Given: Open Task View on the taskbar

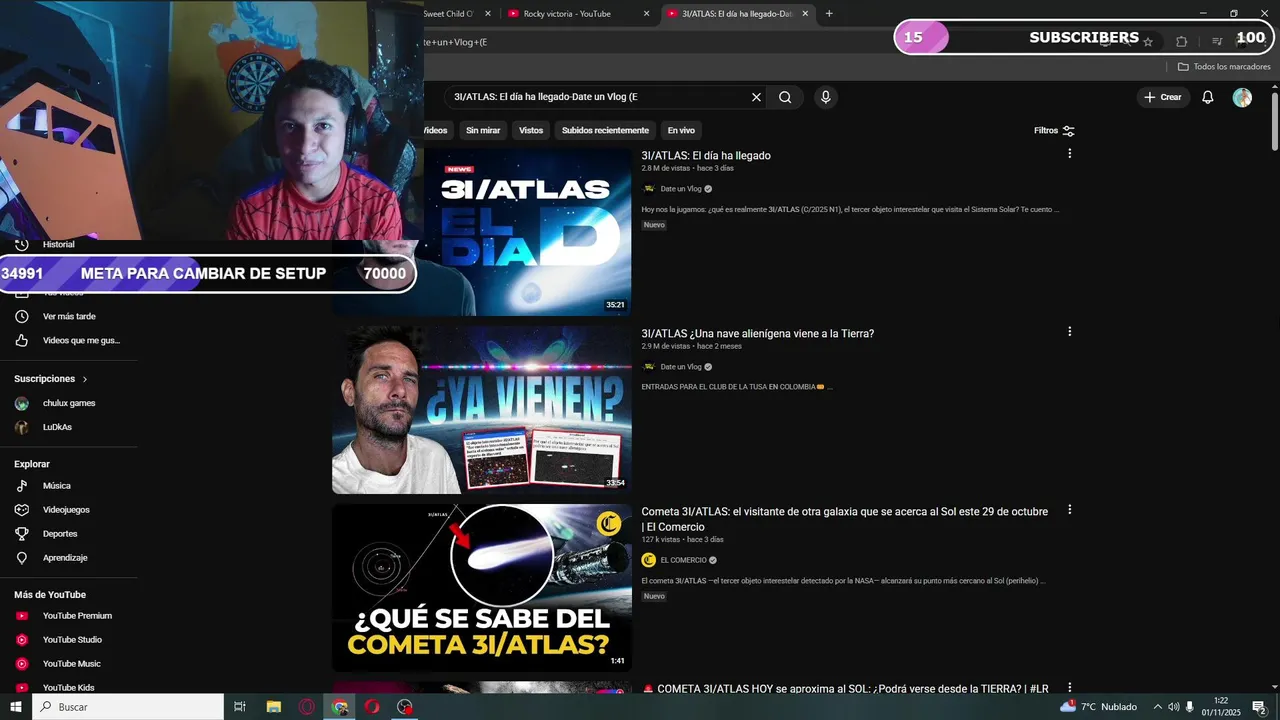Looking at the screenshot, I should click(x=240, y=707).
